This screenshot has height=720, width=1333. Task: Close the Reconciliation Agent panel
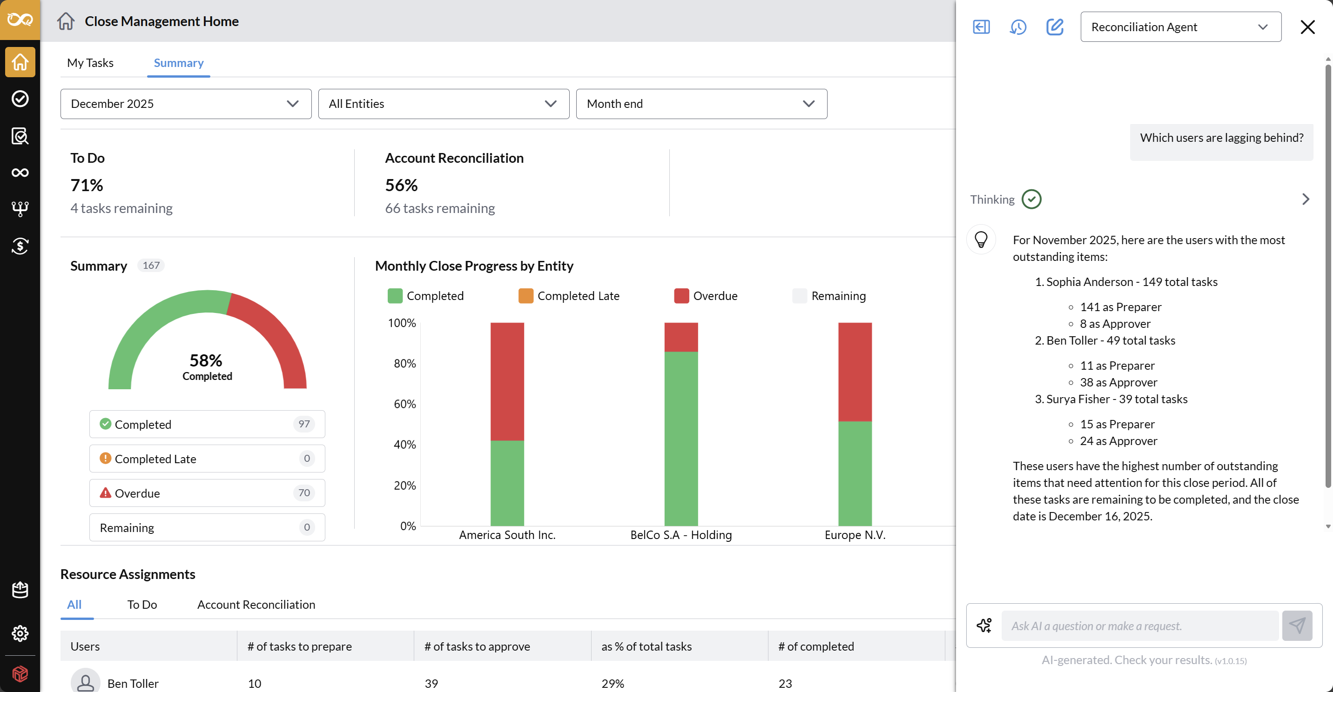pos(1307,27)
